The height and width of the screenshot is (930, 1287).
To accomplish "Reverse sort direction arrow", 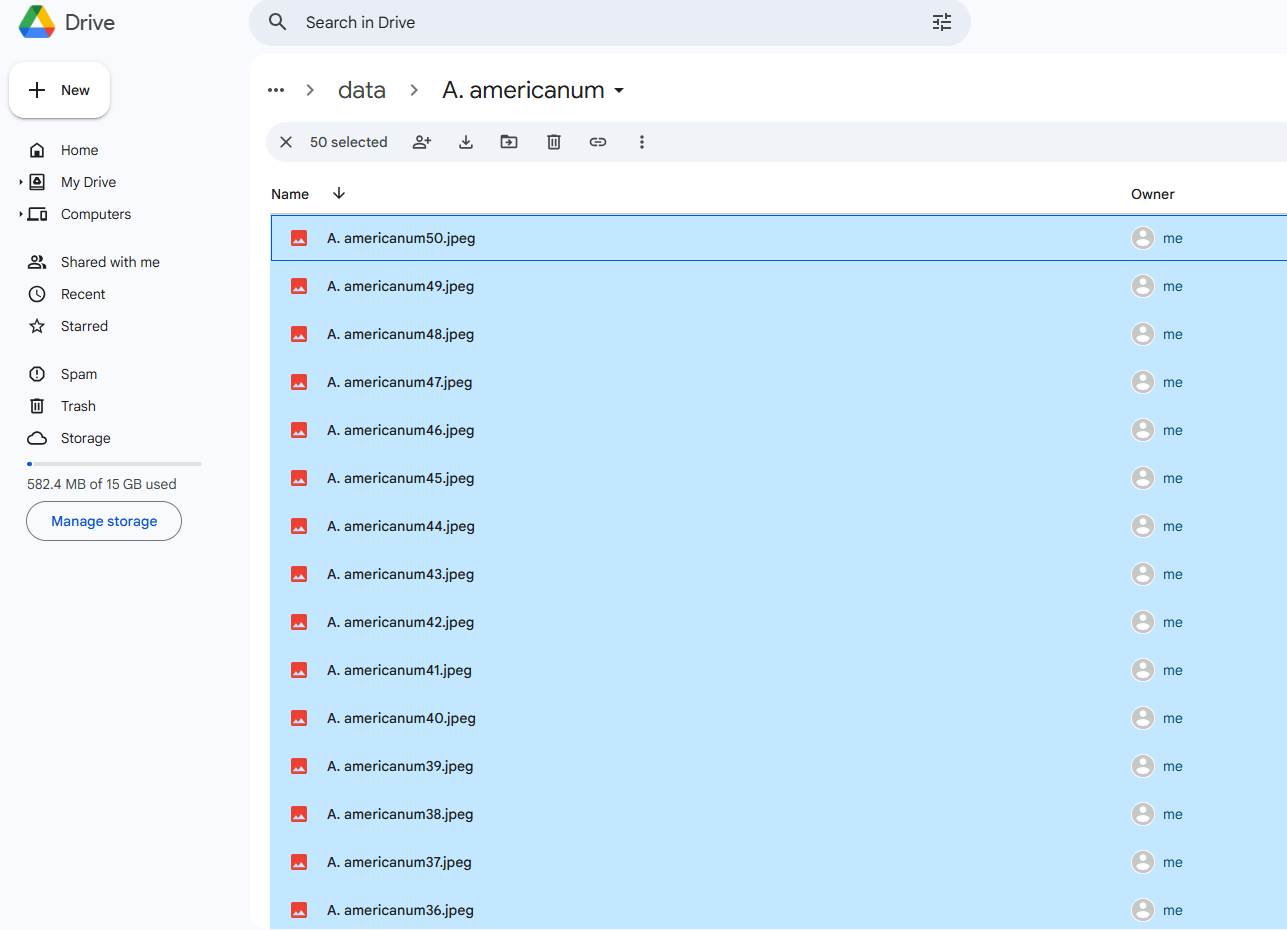I will (339, 193).
